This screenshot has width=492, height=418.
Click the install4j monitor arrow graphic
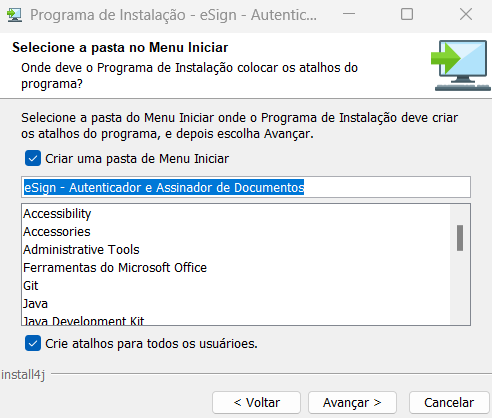click(461, 65)
